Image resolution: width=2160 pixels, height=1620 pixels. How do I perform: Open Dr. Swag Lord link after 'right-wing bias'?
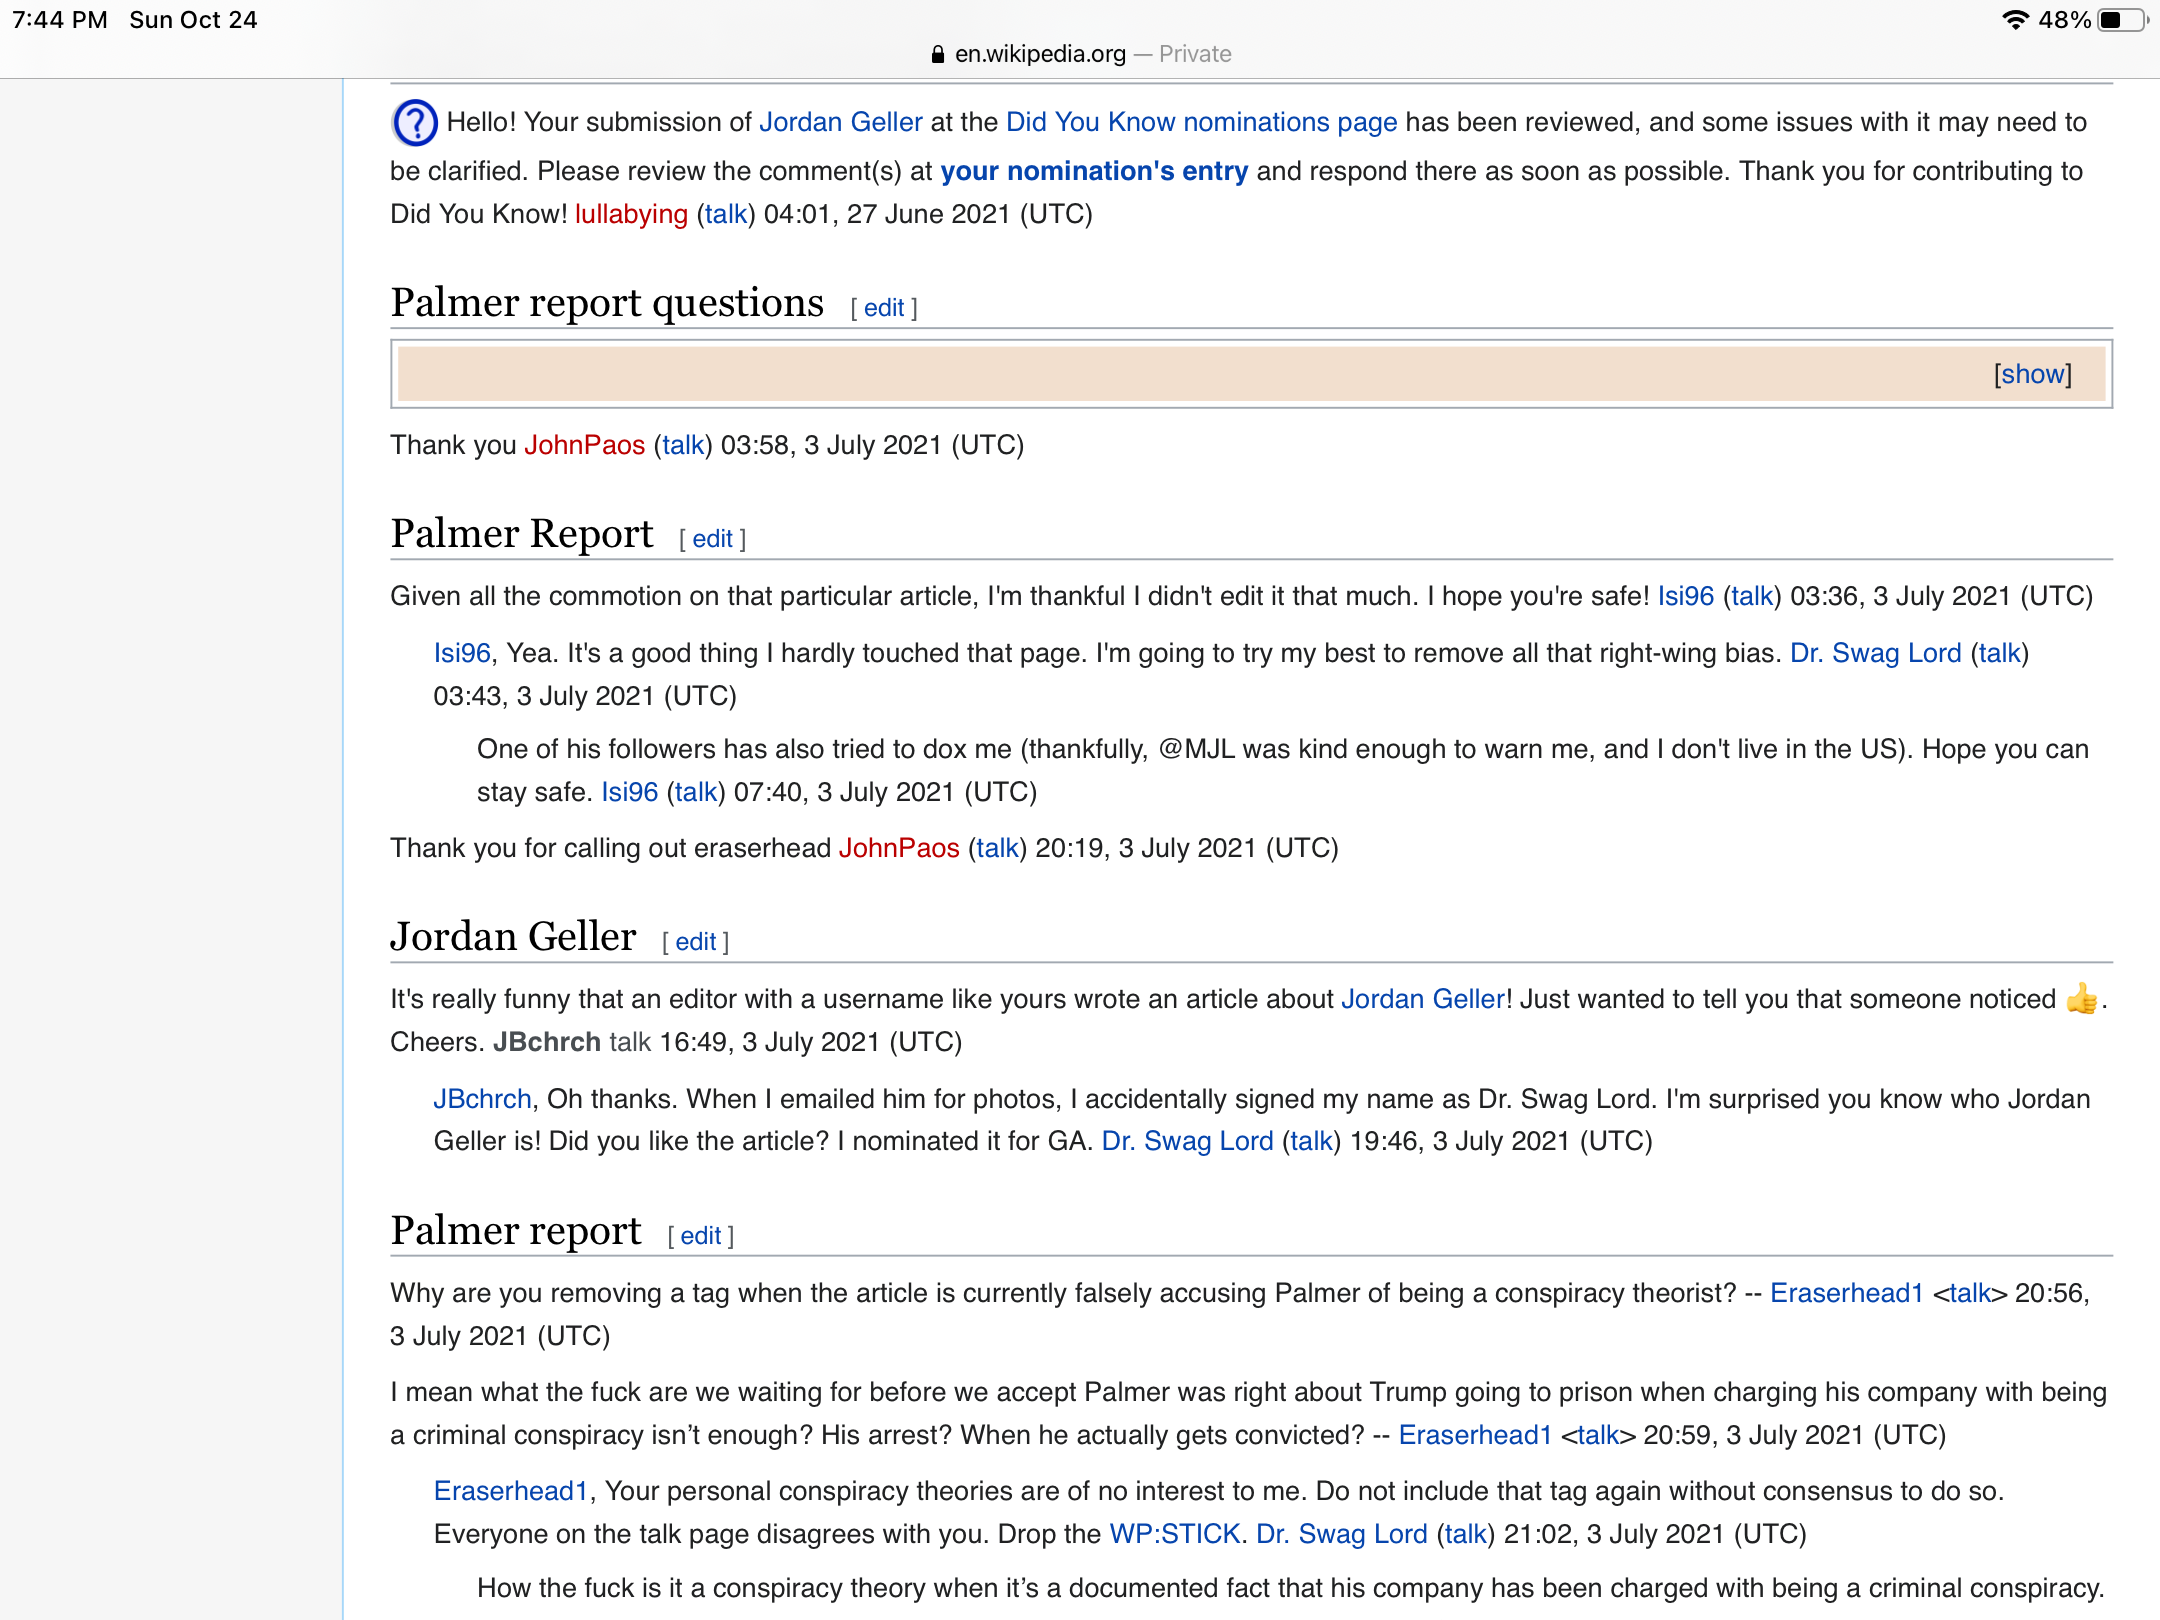click(1876, 653)
